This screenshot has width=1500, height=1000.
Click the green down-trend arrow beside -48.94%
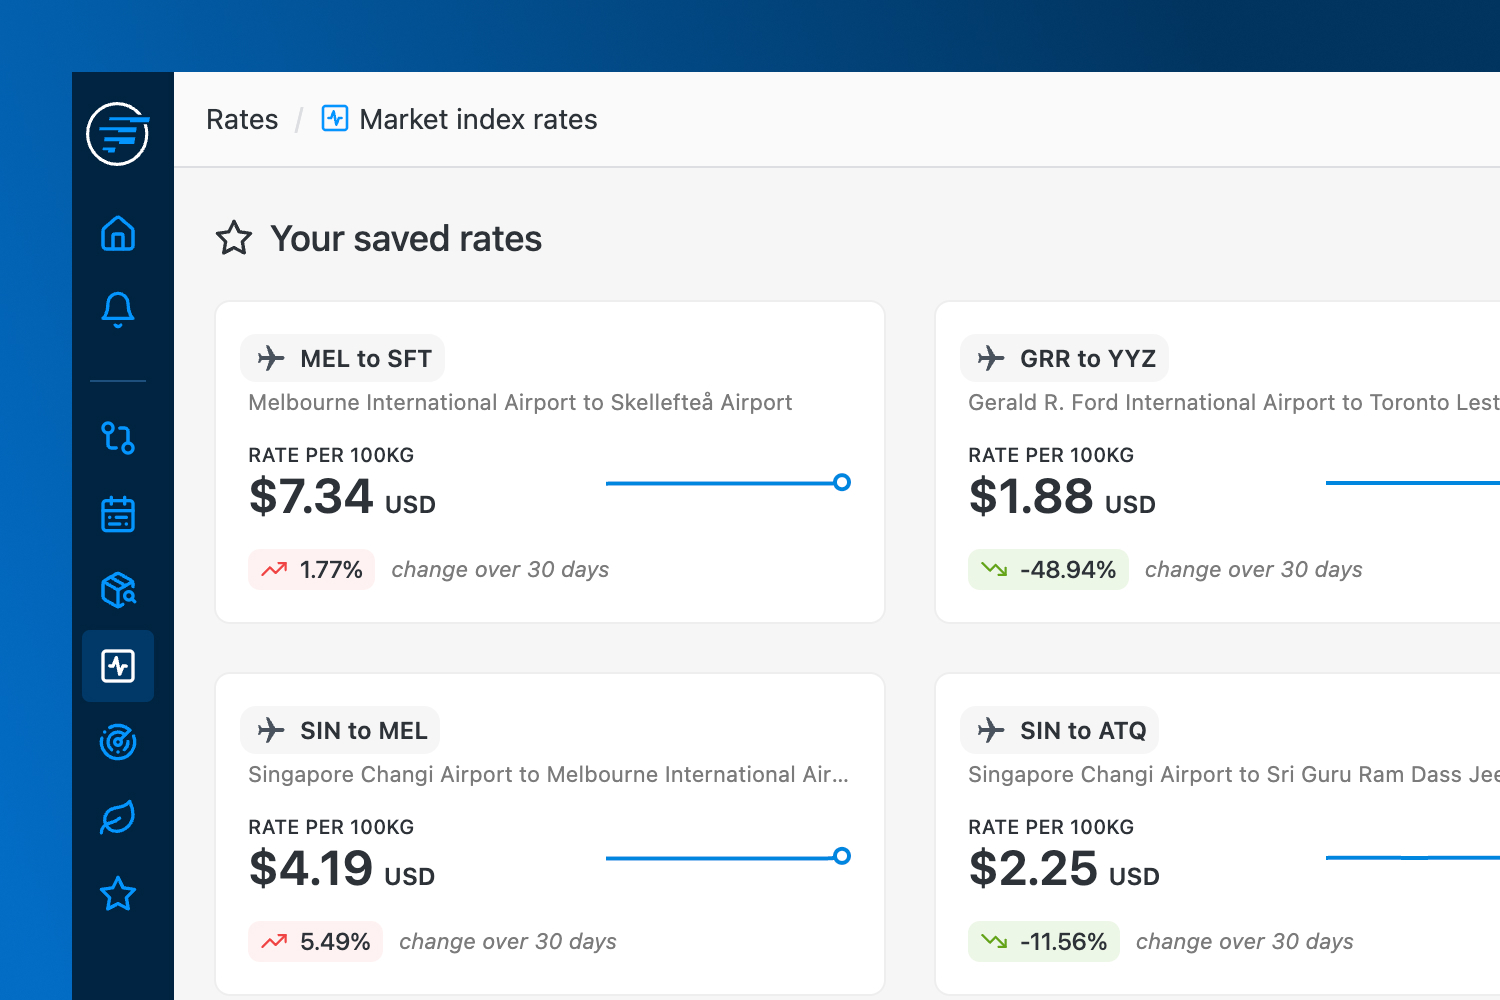point(994,569)
